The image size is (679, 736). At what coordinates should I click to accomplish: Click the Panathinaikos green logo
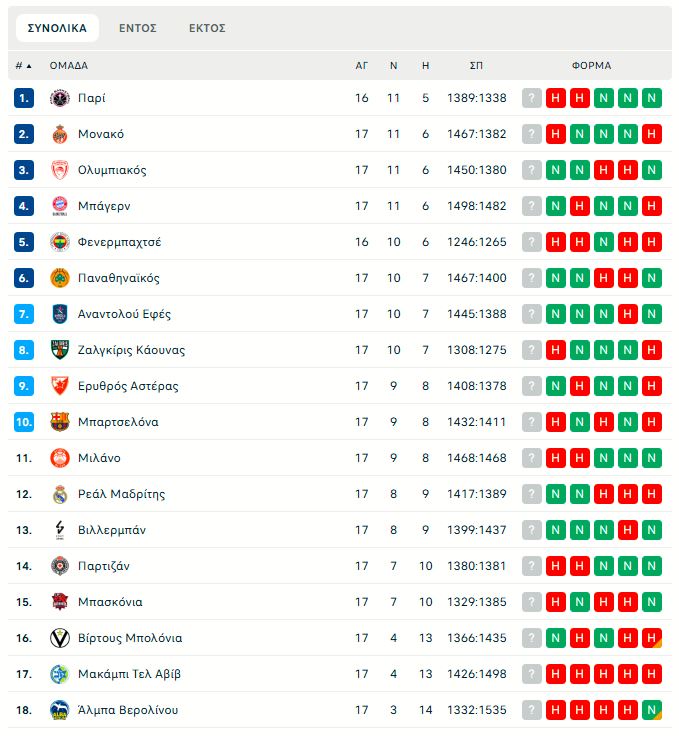coord(60,278)
